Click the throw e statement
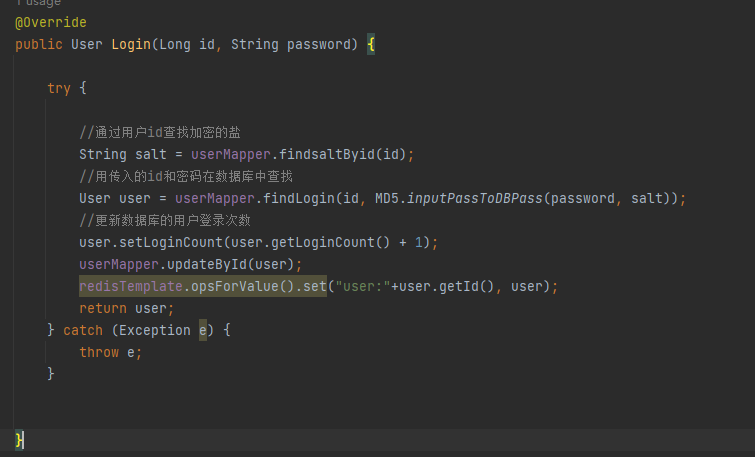 110,352
